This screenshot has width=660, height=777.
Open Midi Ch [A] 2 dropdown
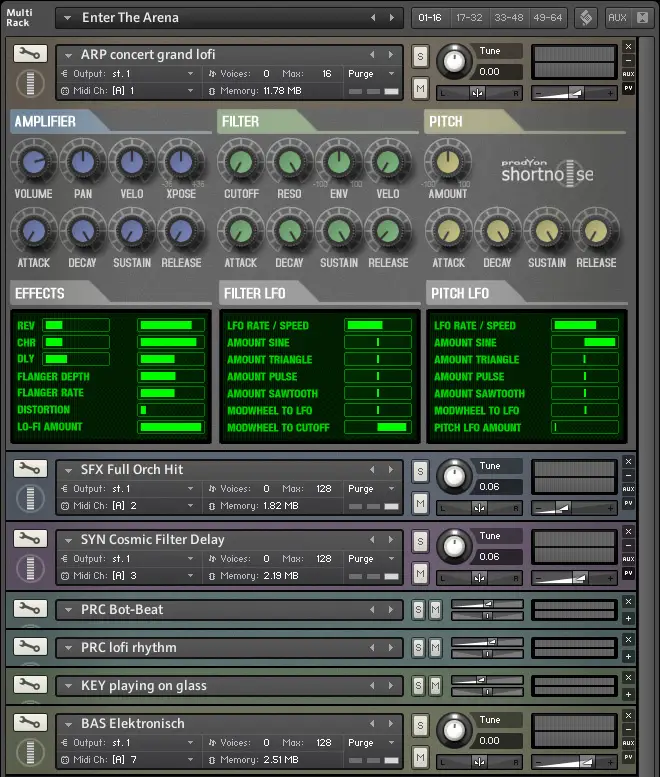190,505
